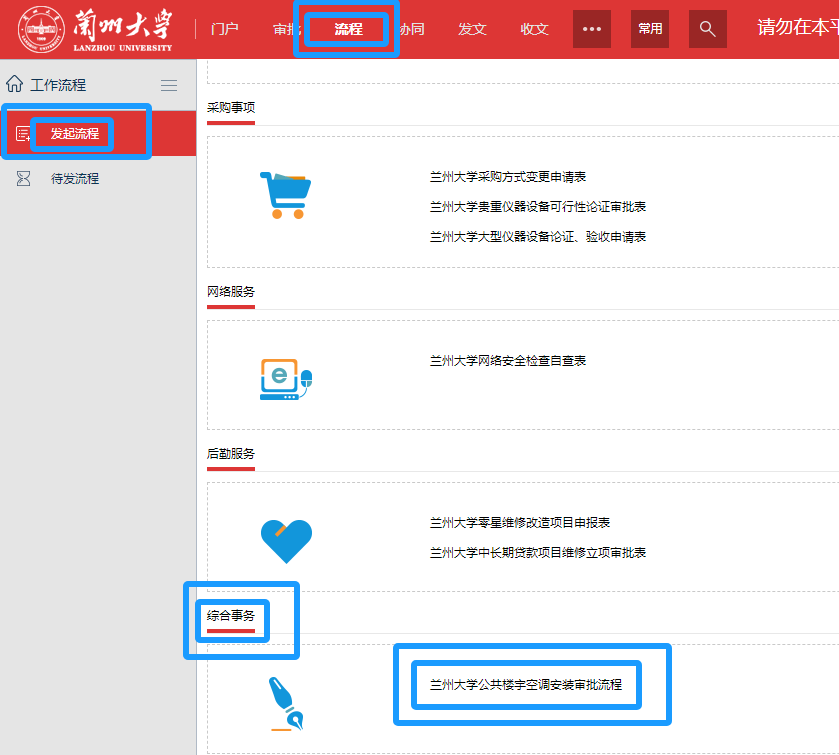Collapse the sidebar using the hamburger icon
Viewport: 839px width, 755px height.
point(169,85)
